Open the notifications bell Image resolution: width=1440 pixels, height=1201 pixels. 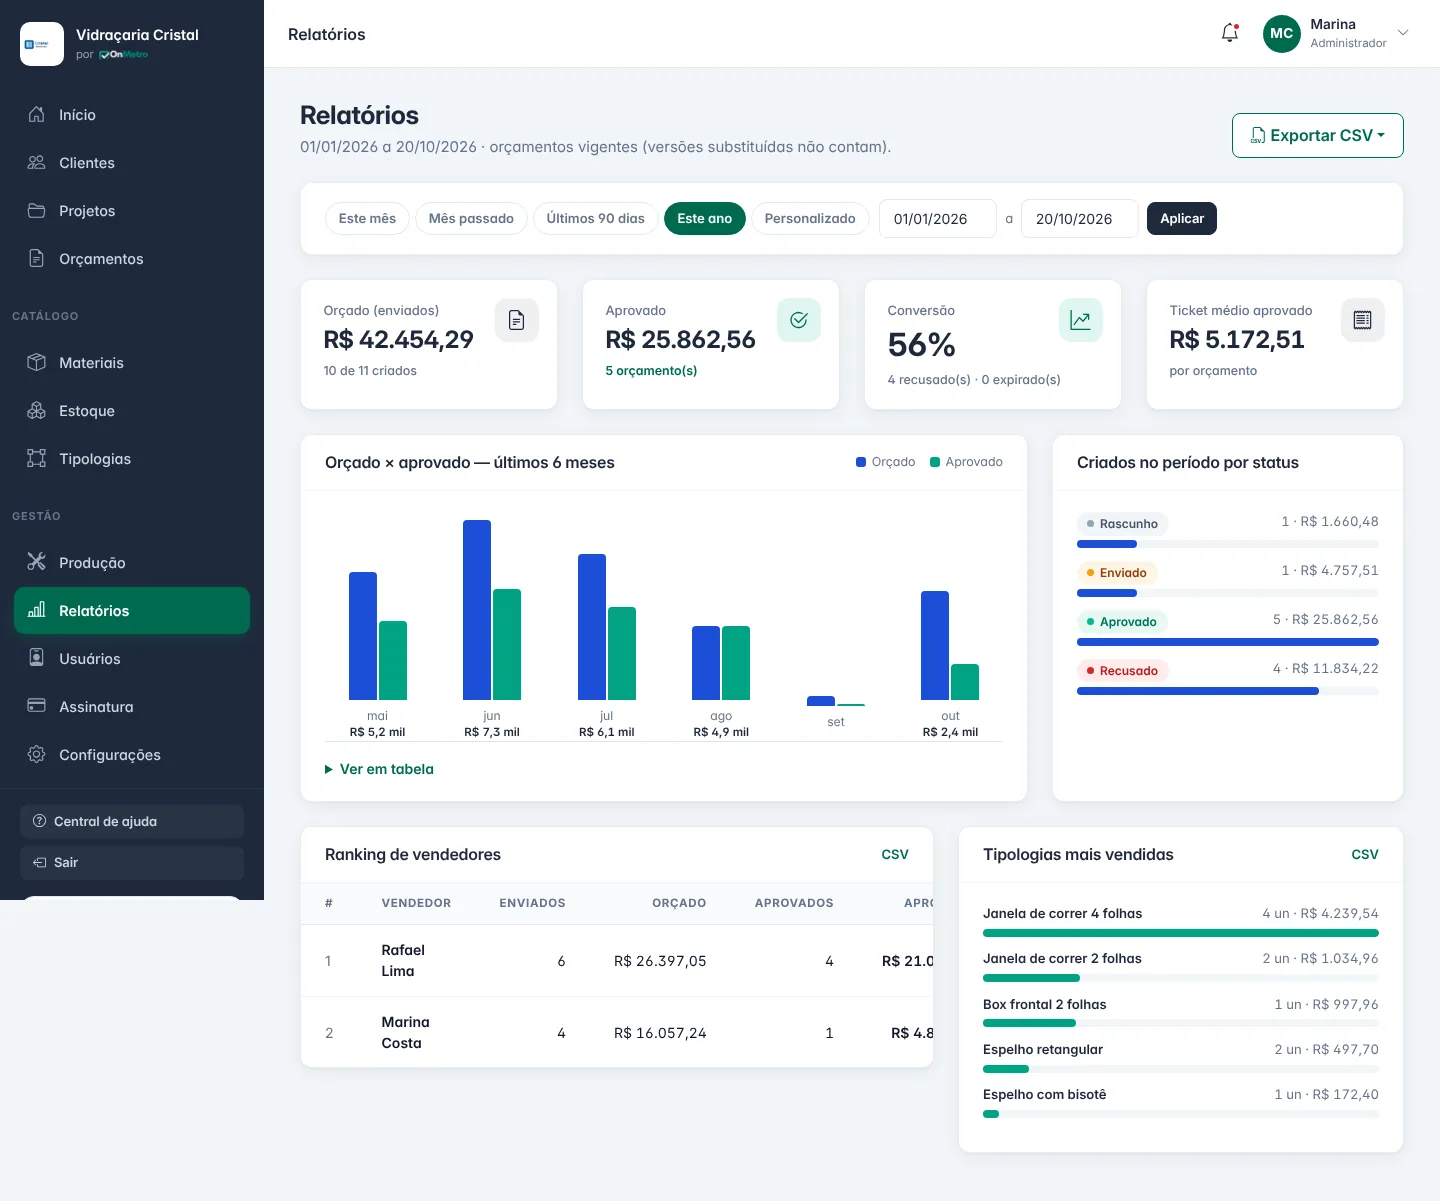[x=1230, y=33]
